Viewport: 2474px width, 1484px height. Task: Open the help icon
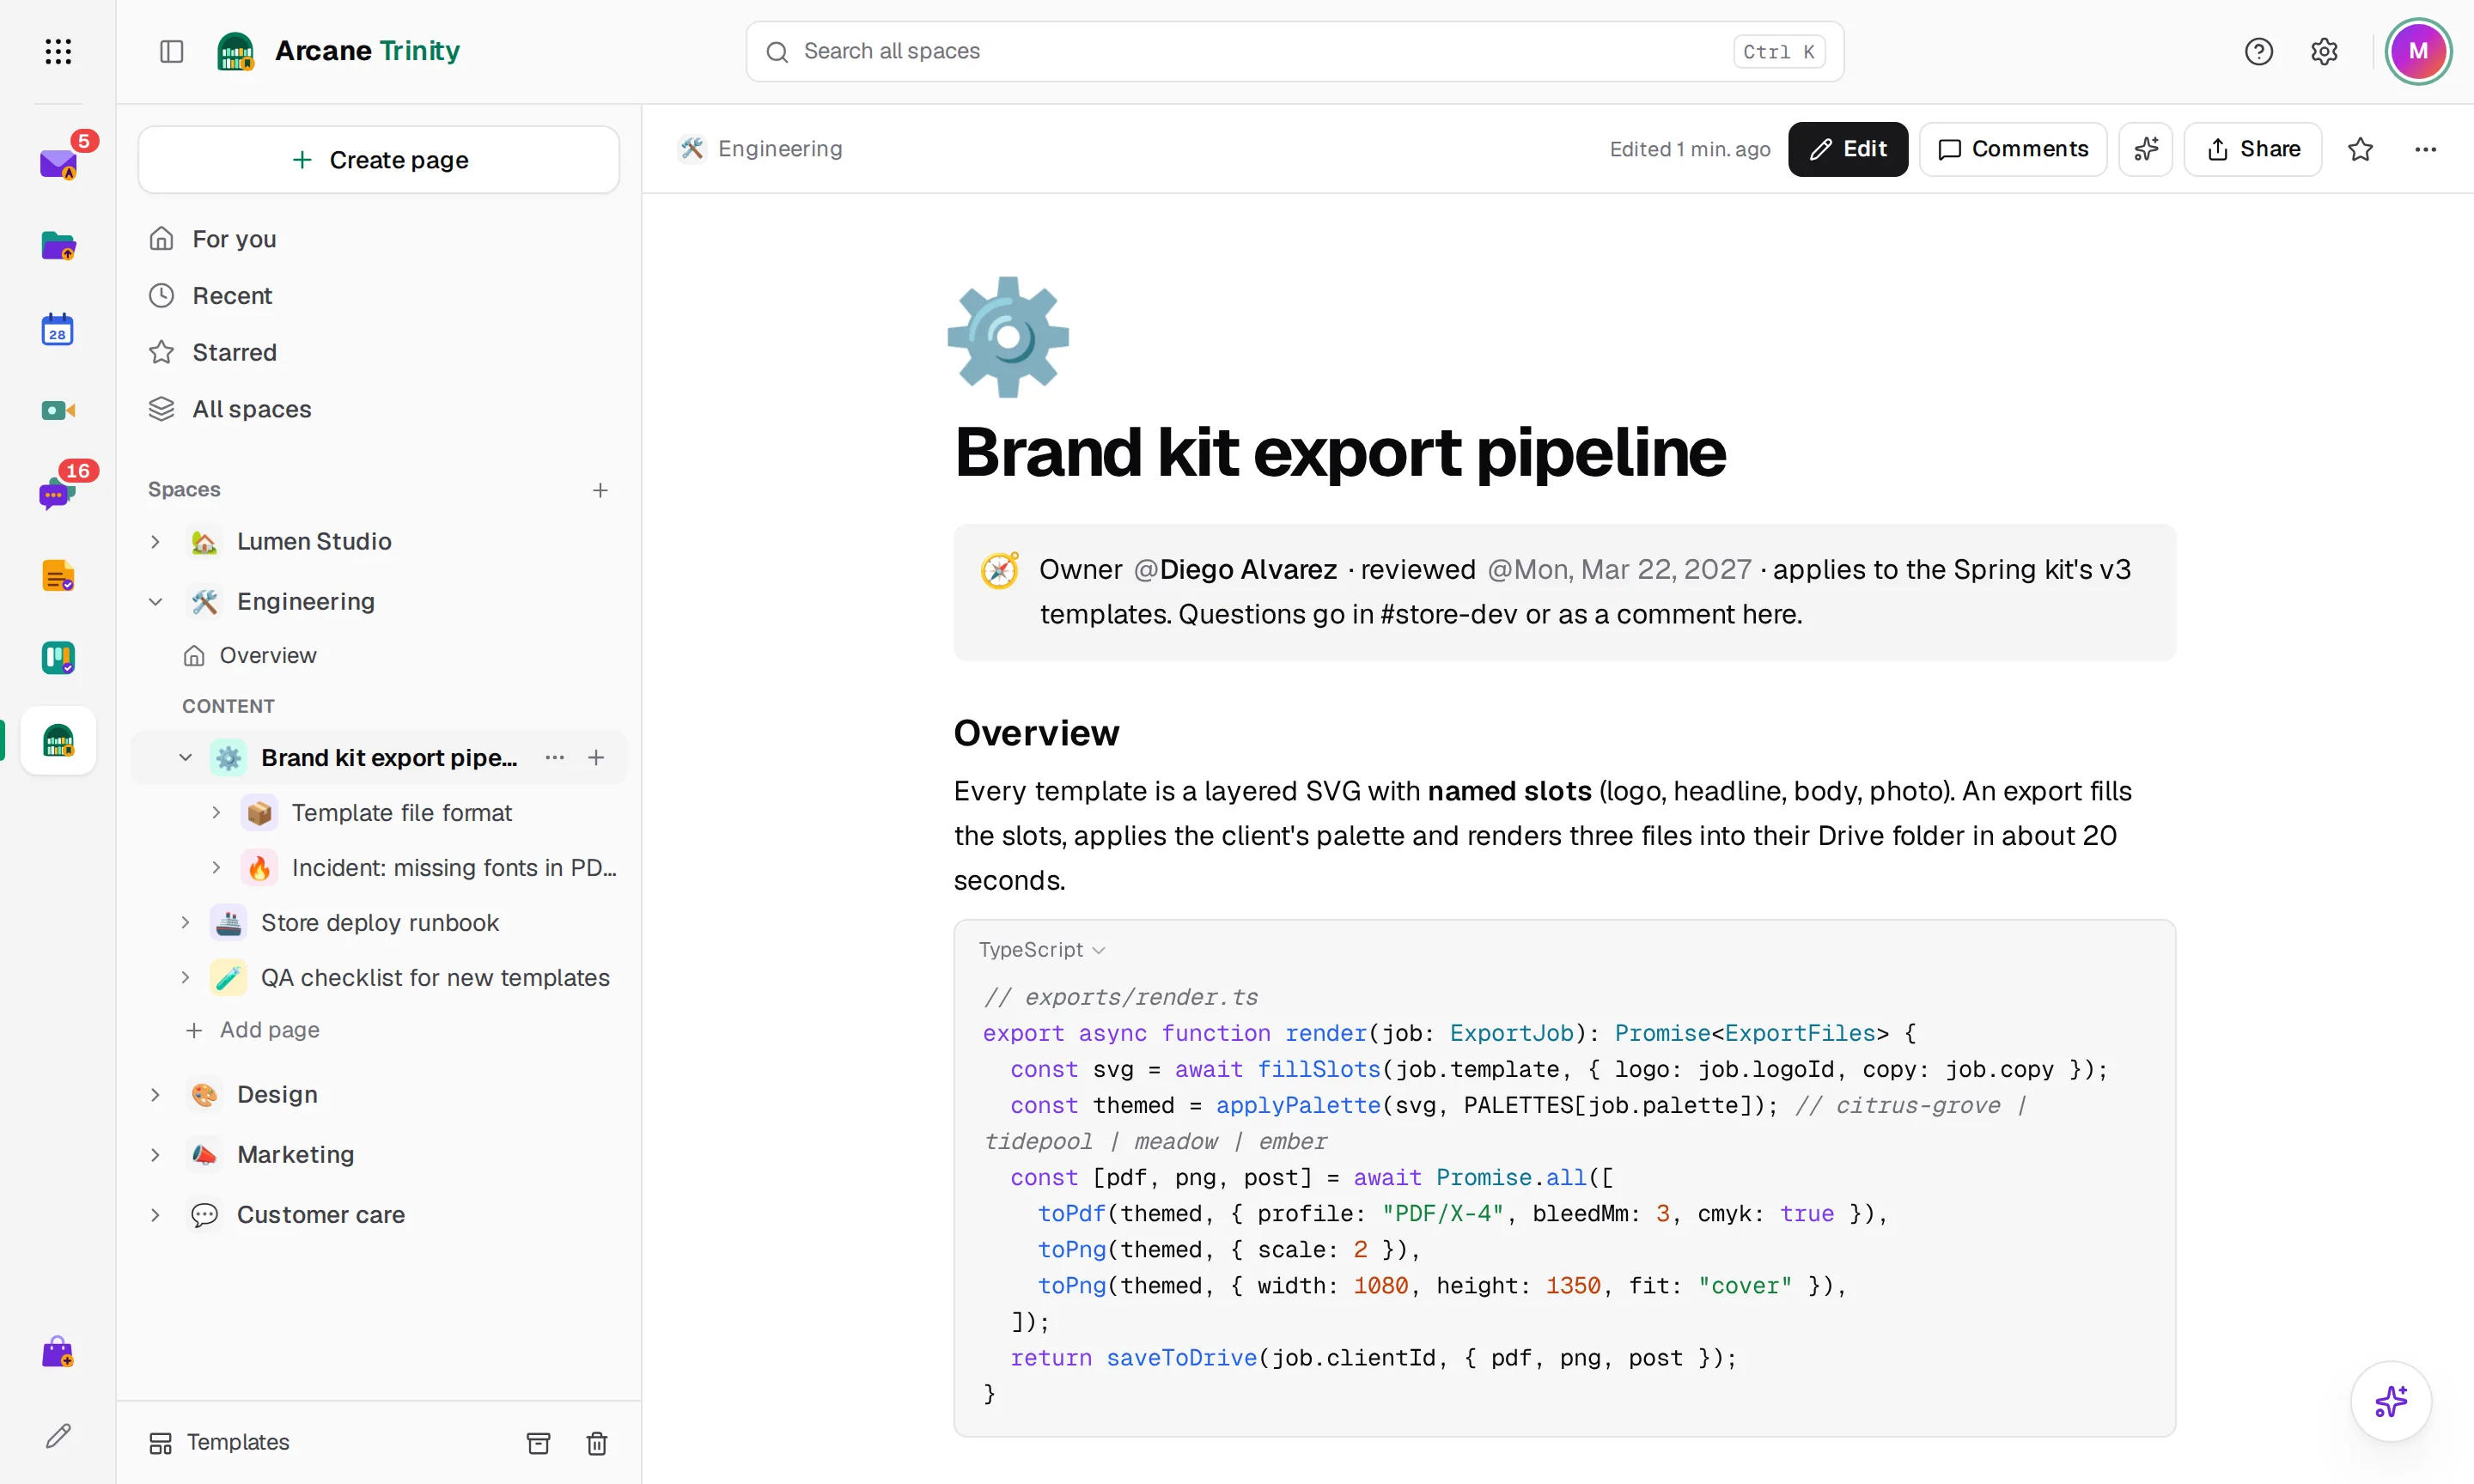tap(2258, 51)
